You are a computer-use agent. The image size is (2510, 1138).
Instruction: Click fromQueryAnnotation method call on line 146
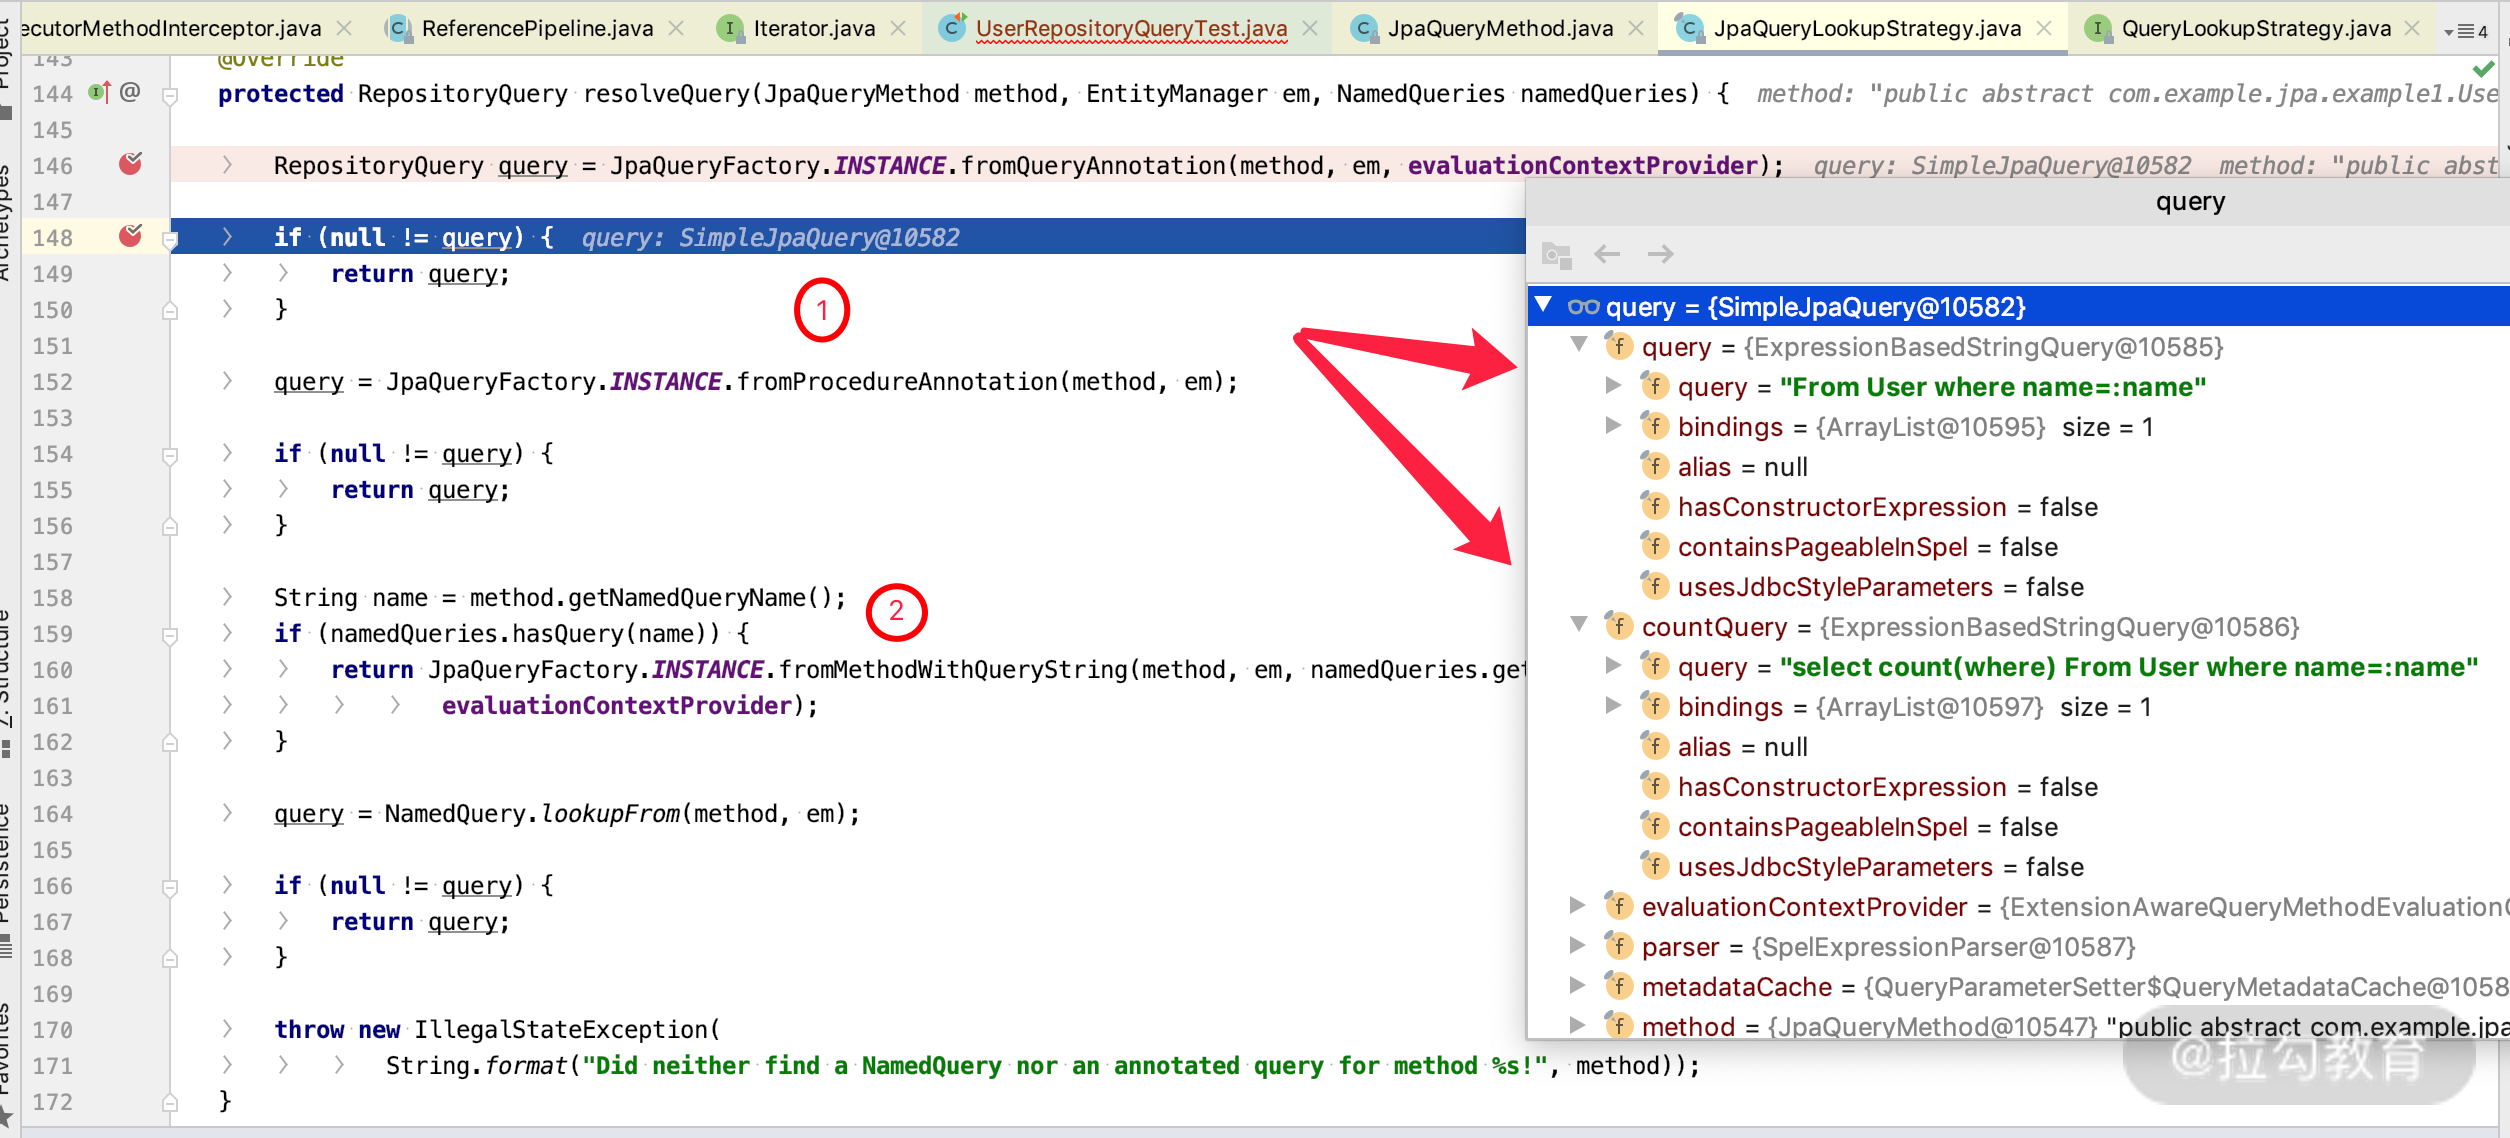pyautogui.click(x=1093, y=165)
